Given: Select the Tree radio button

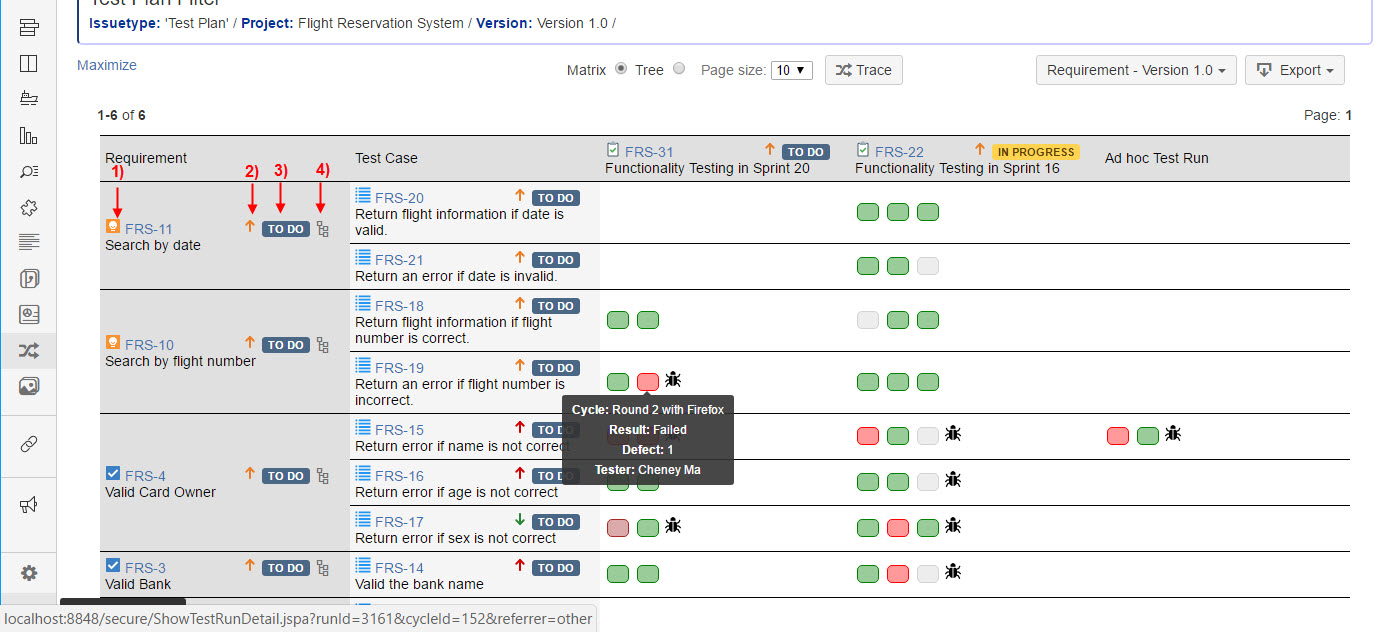Looking at the screenshot, I should 679,69.
